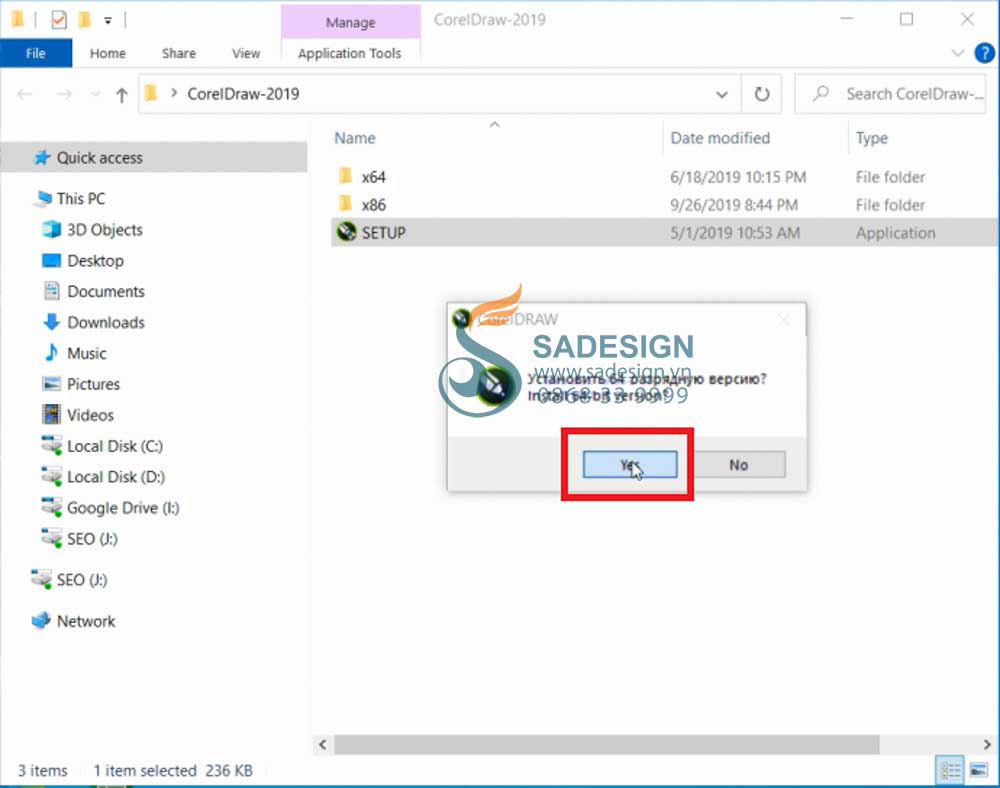Click the SETUP application icon
1000x788 pixels.
pos(346,231)
